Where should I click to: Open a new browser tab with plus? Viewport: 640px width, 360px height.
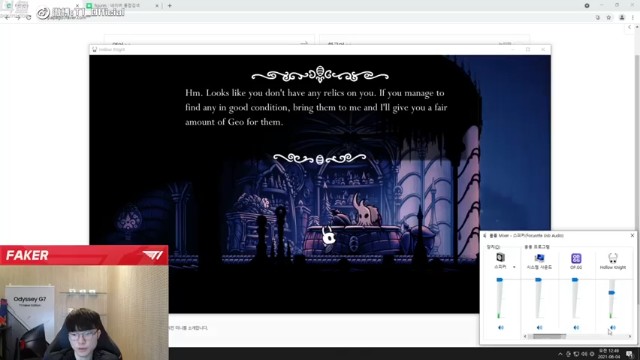click(x=169, y=6)
